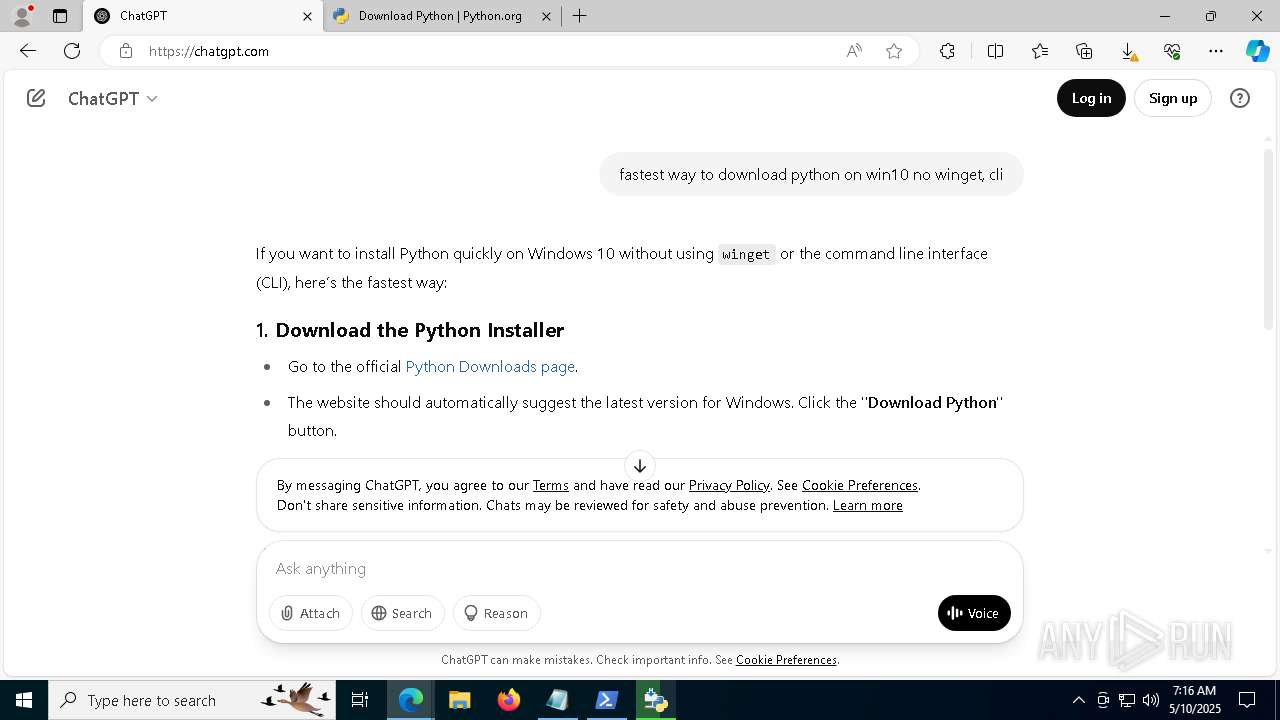Focus the Ask anything input field
The height and width of the screenshot is (720, 1280).
point(640,568)
